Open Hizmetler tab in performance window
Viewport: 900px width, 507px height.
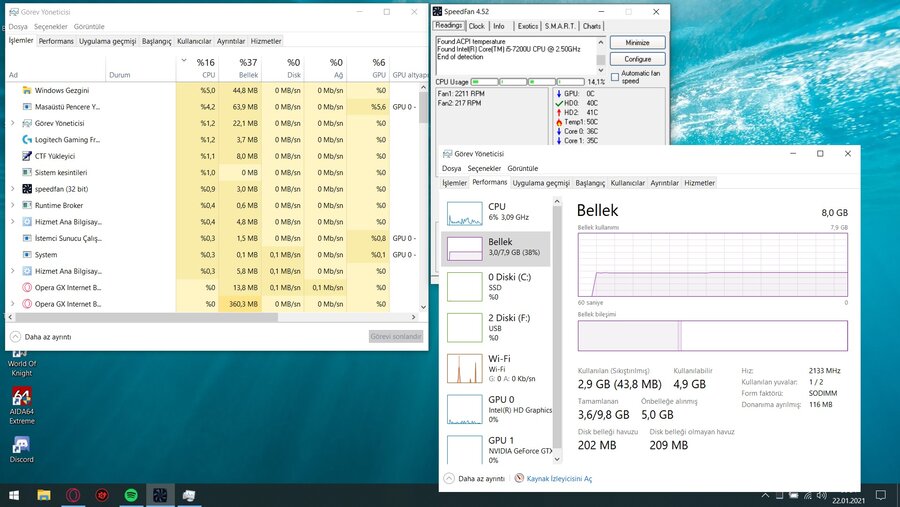tap(699, 183)
